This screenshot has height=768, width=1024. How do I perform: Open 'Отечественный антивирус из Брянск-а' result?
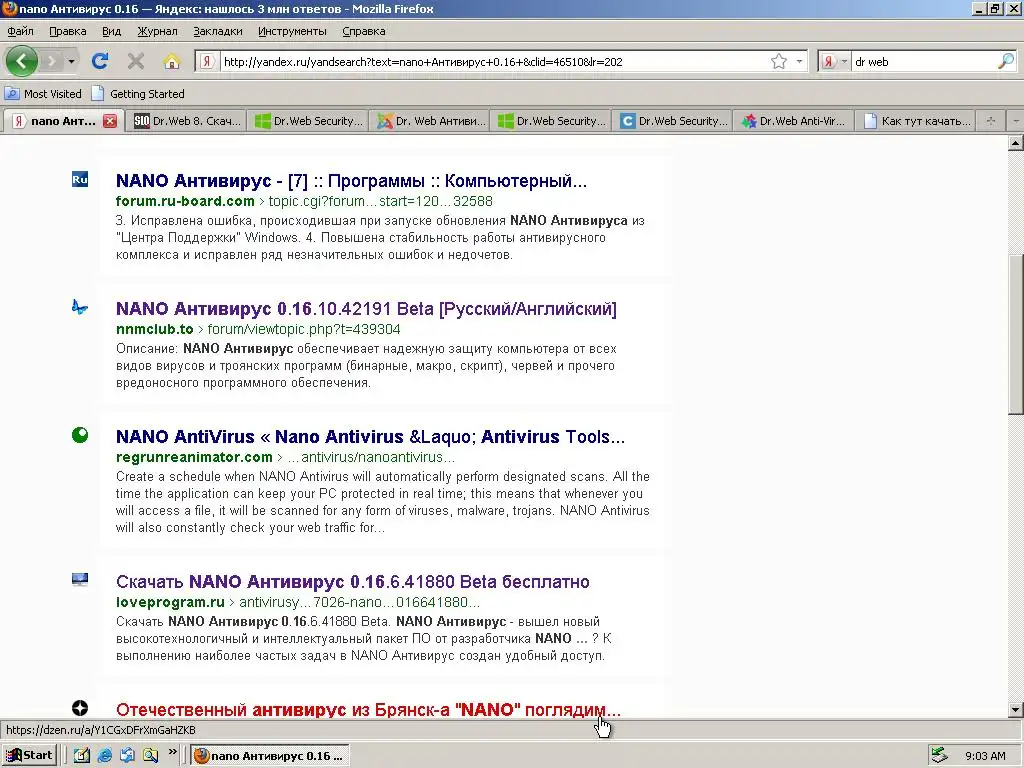(368, 710)
